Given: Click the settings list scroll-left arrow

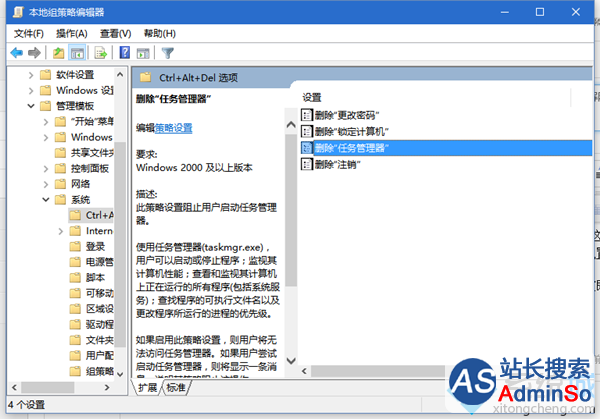Looking at the screenshot, I should [305, 371].
